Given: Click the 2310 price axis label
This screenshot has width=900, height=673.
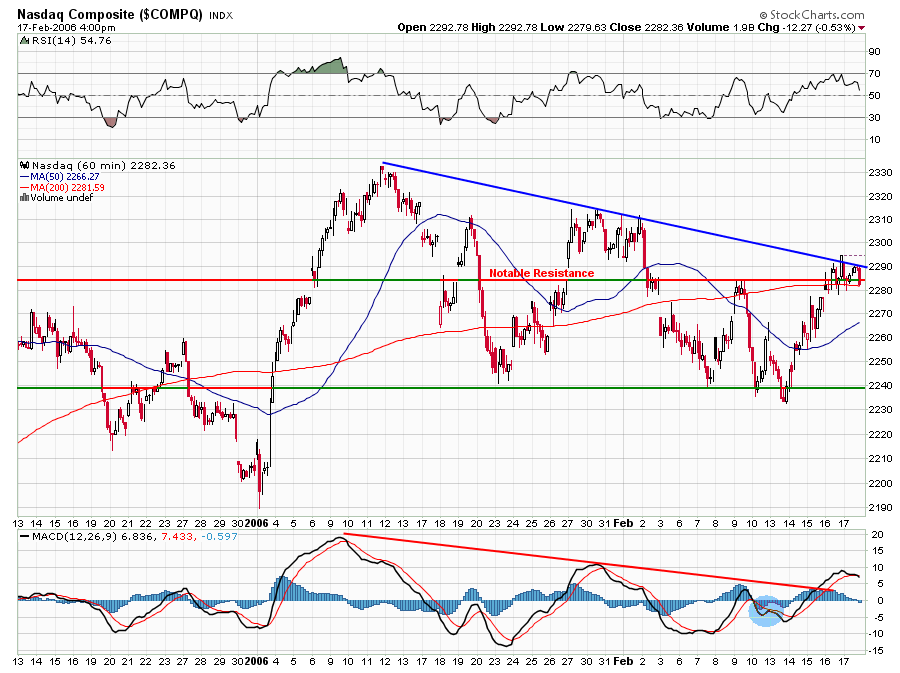Looking at the screenshot, I should [880, 220].
